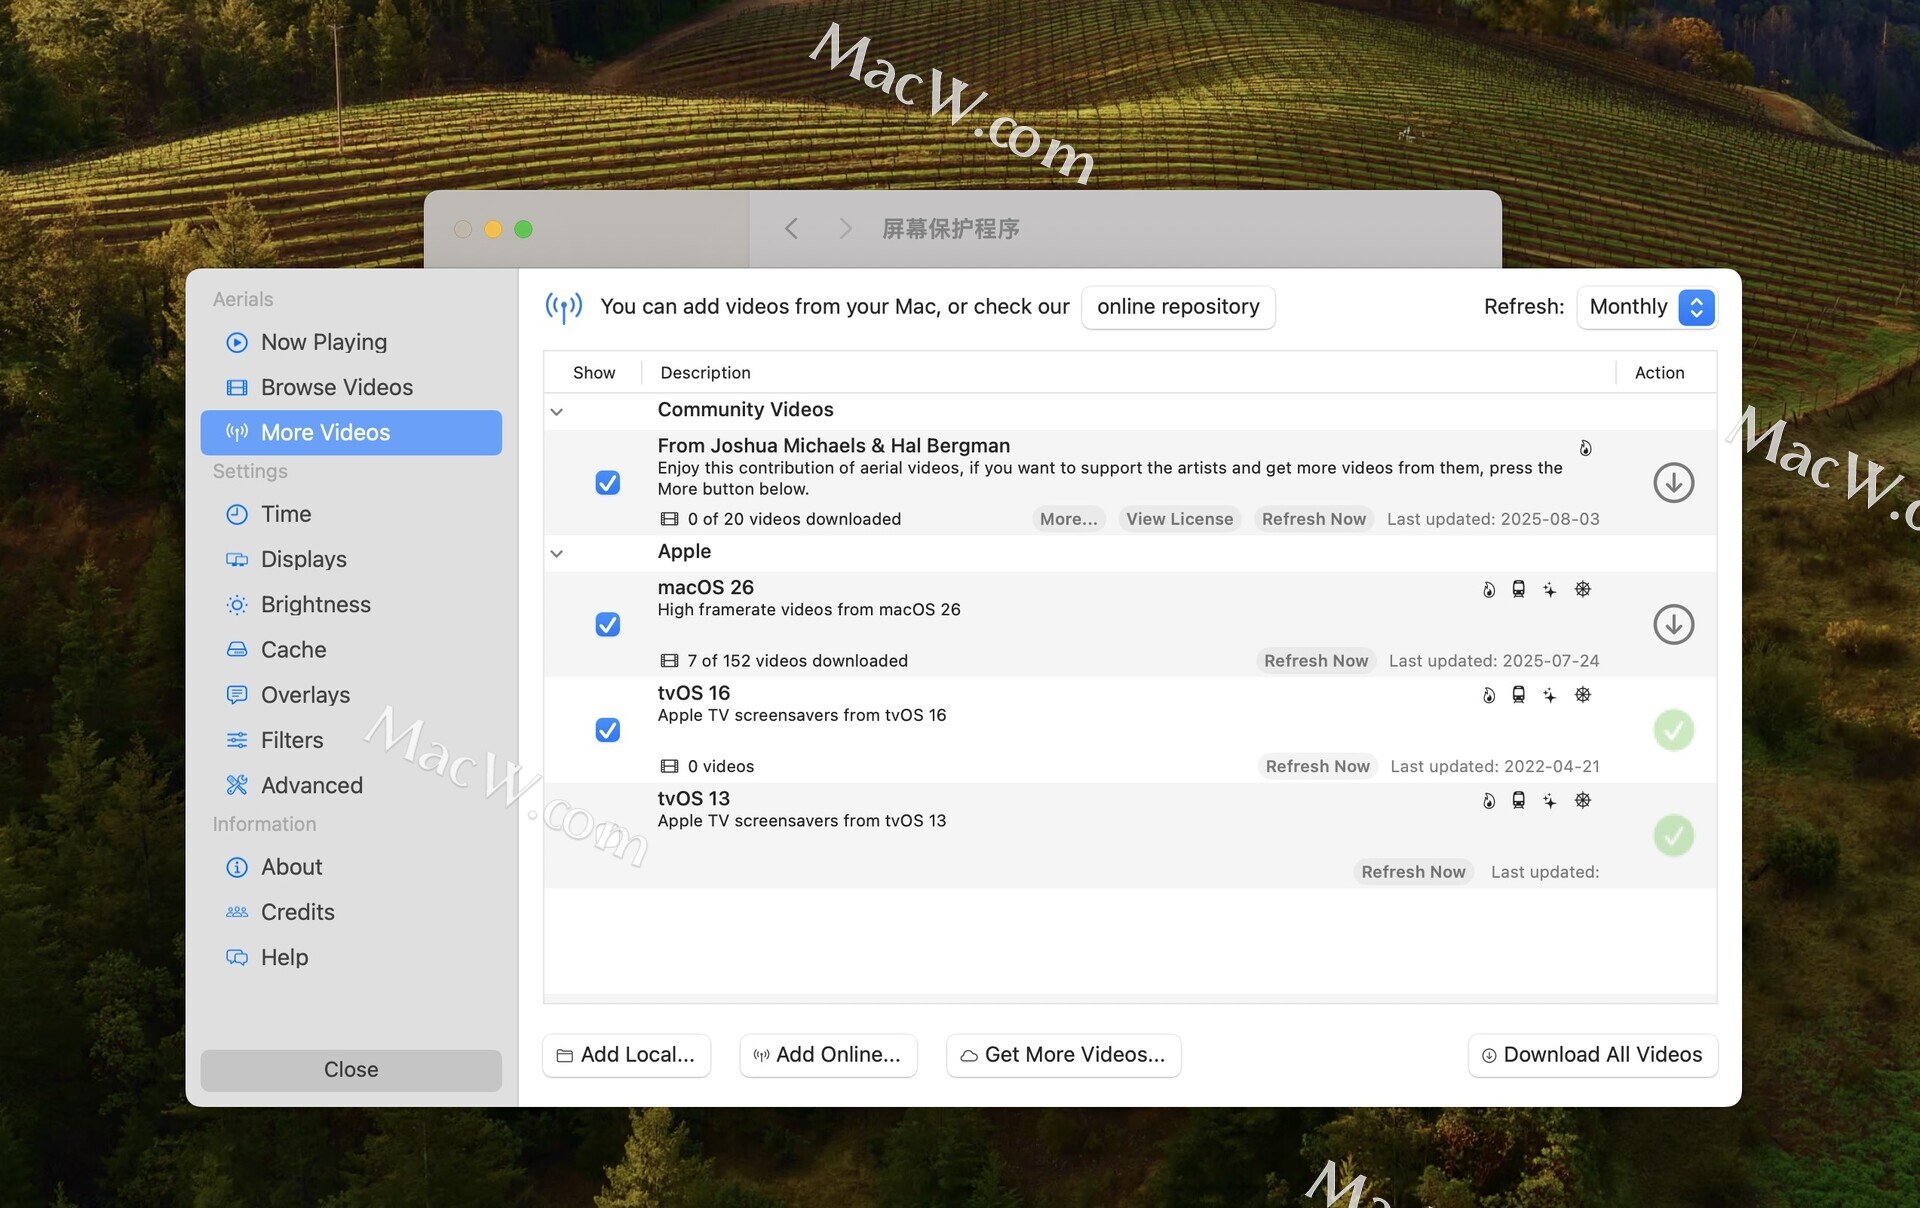
Task: Click "0 of 20 videos downloaded" text
Action: point(794,519)
